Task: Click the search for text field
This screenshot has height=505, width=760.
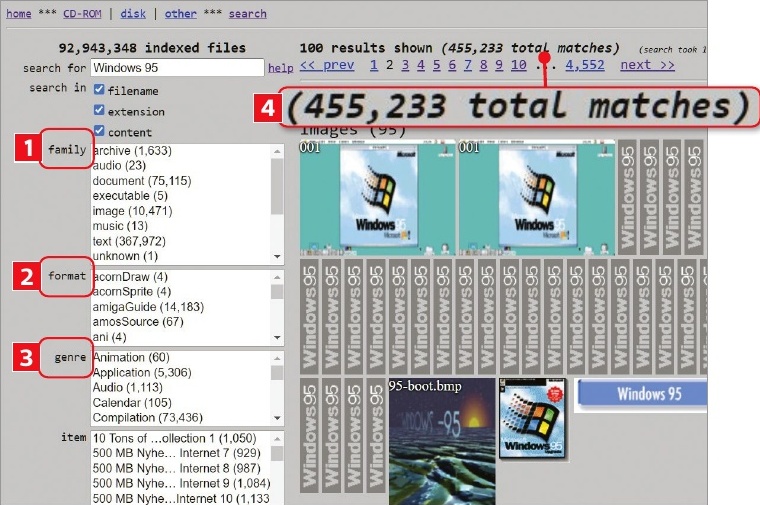Action: pos(177,68)
